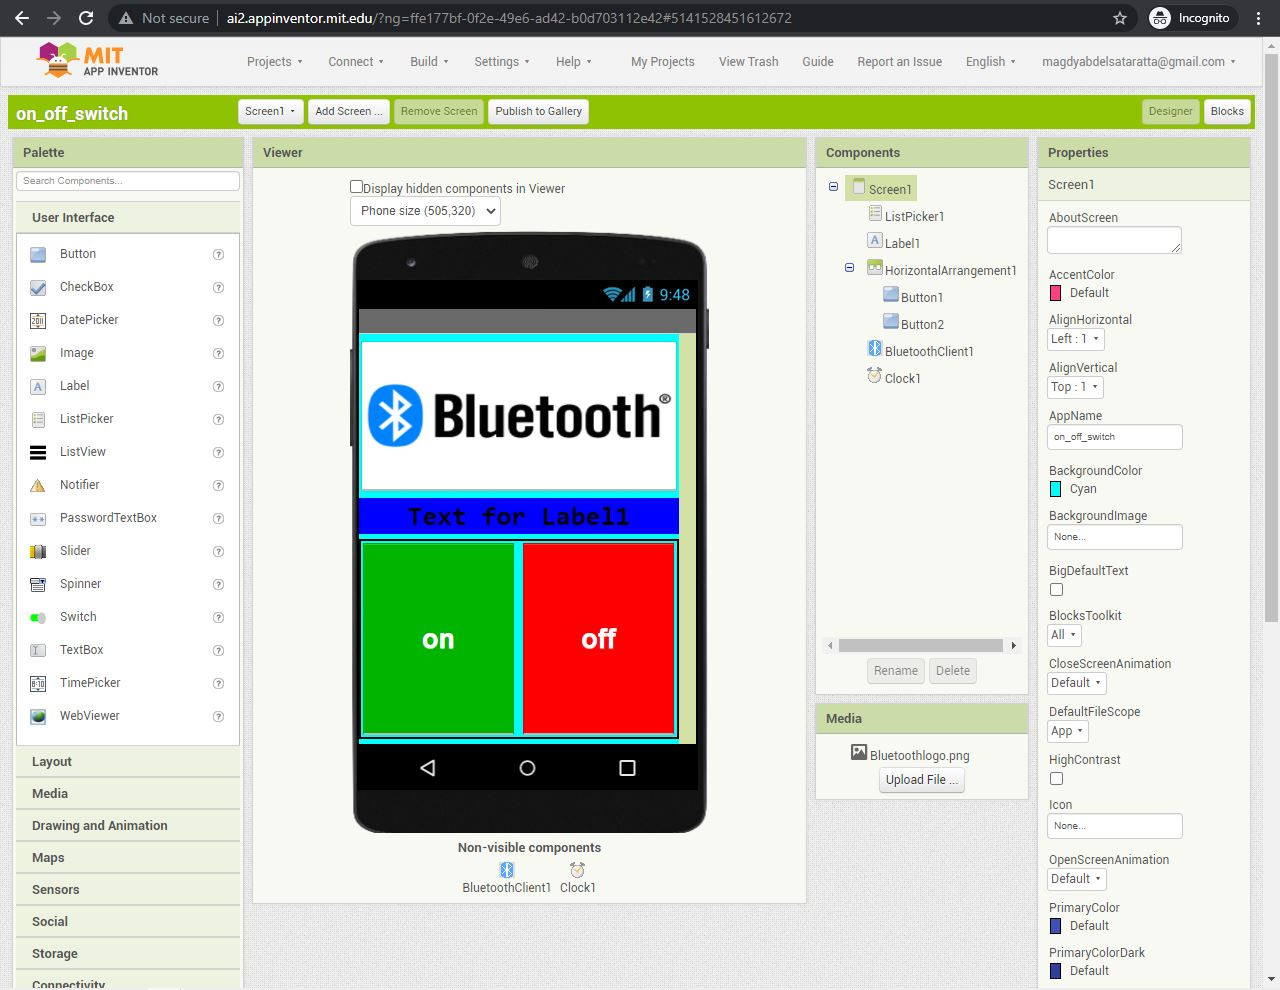The width and height of the screenshot is (1280, 990).
Task: Click the Slider palette icon
Action: 38,551
